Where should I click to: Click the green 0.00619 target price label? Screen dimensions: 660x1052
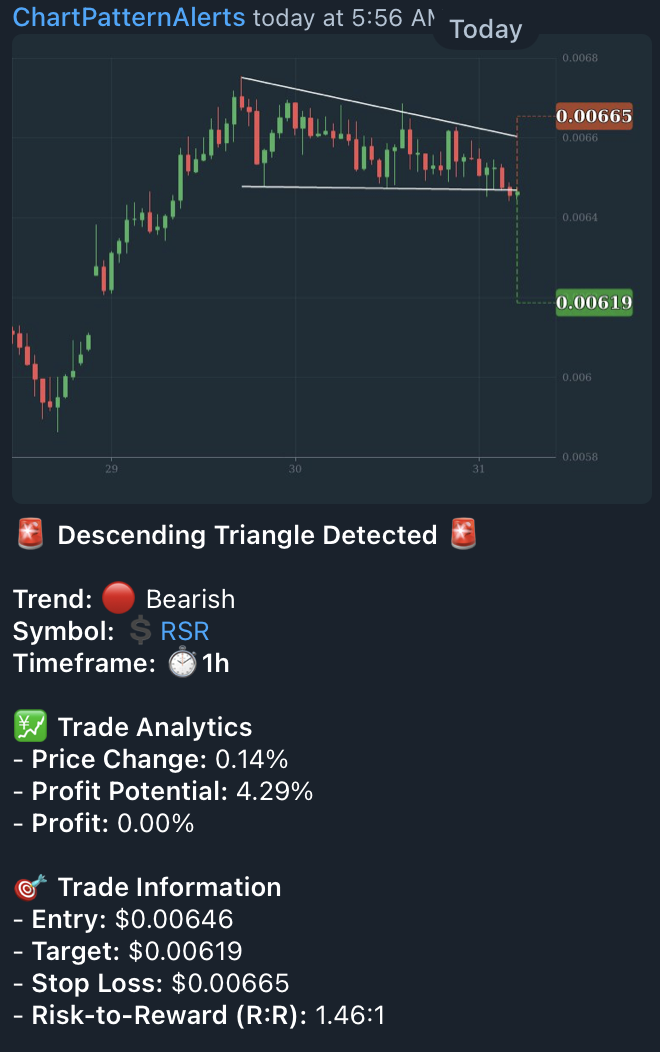tap(594, 301)
